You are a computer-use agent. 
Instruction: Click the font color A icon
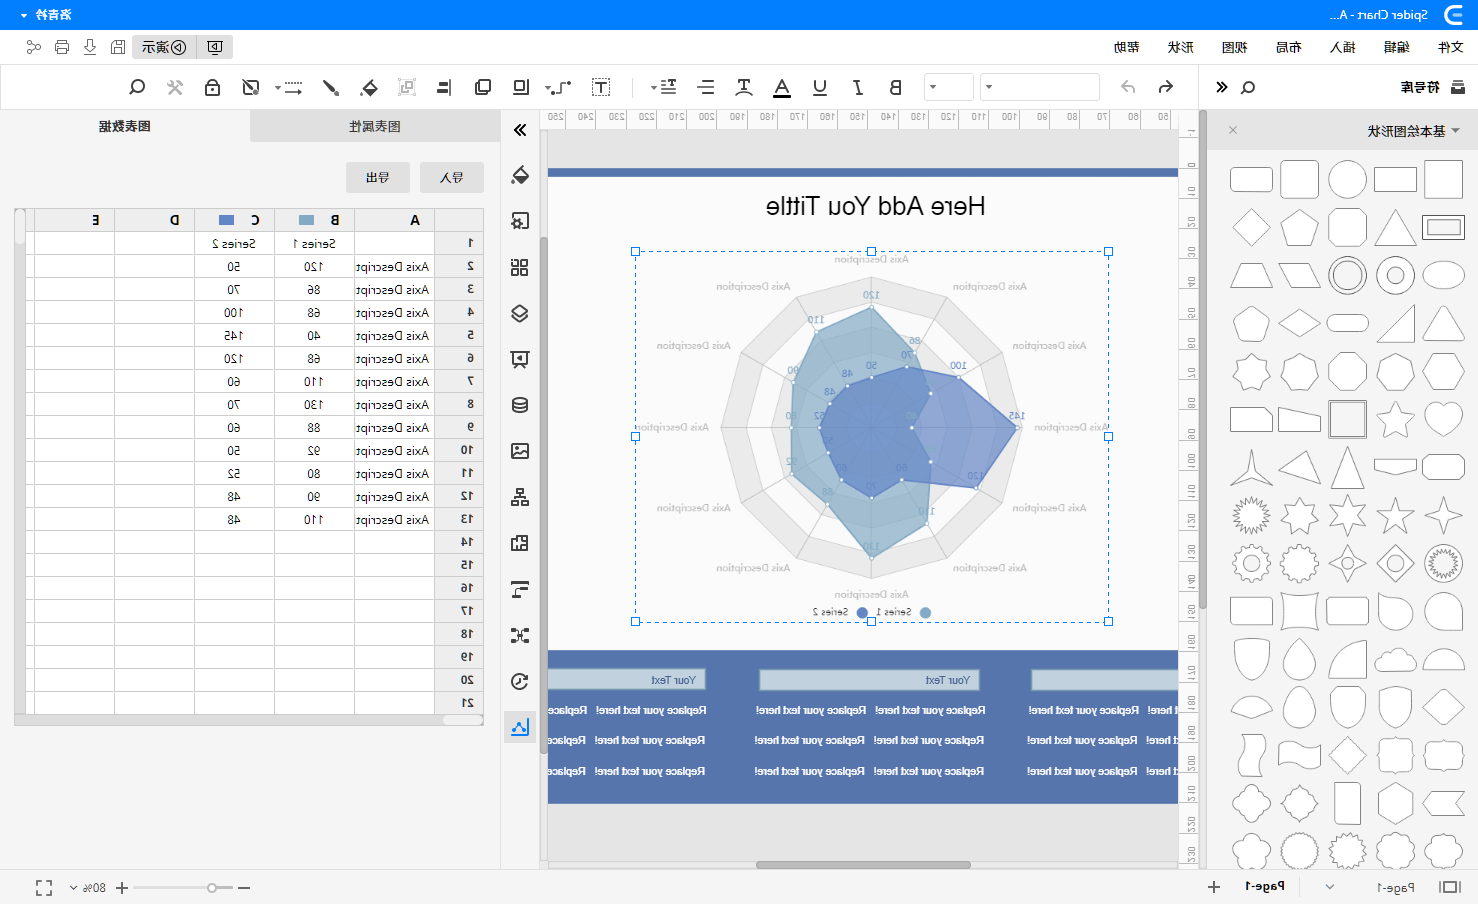pyautogui.click(x=782, y=87)
